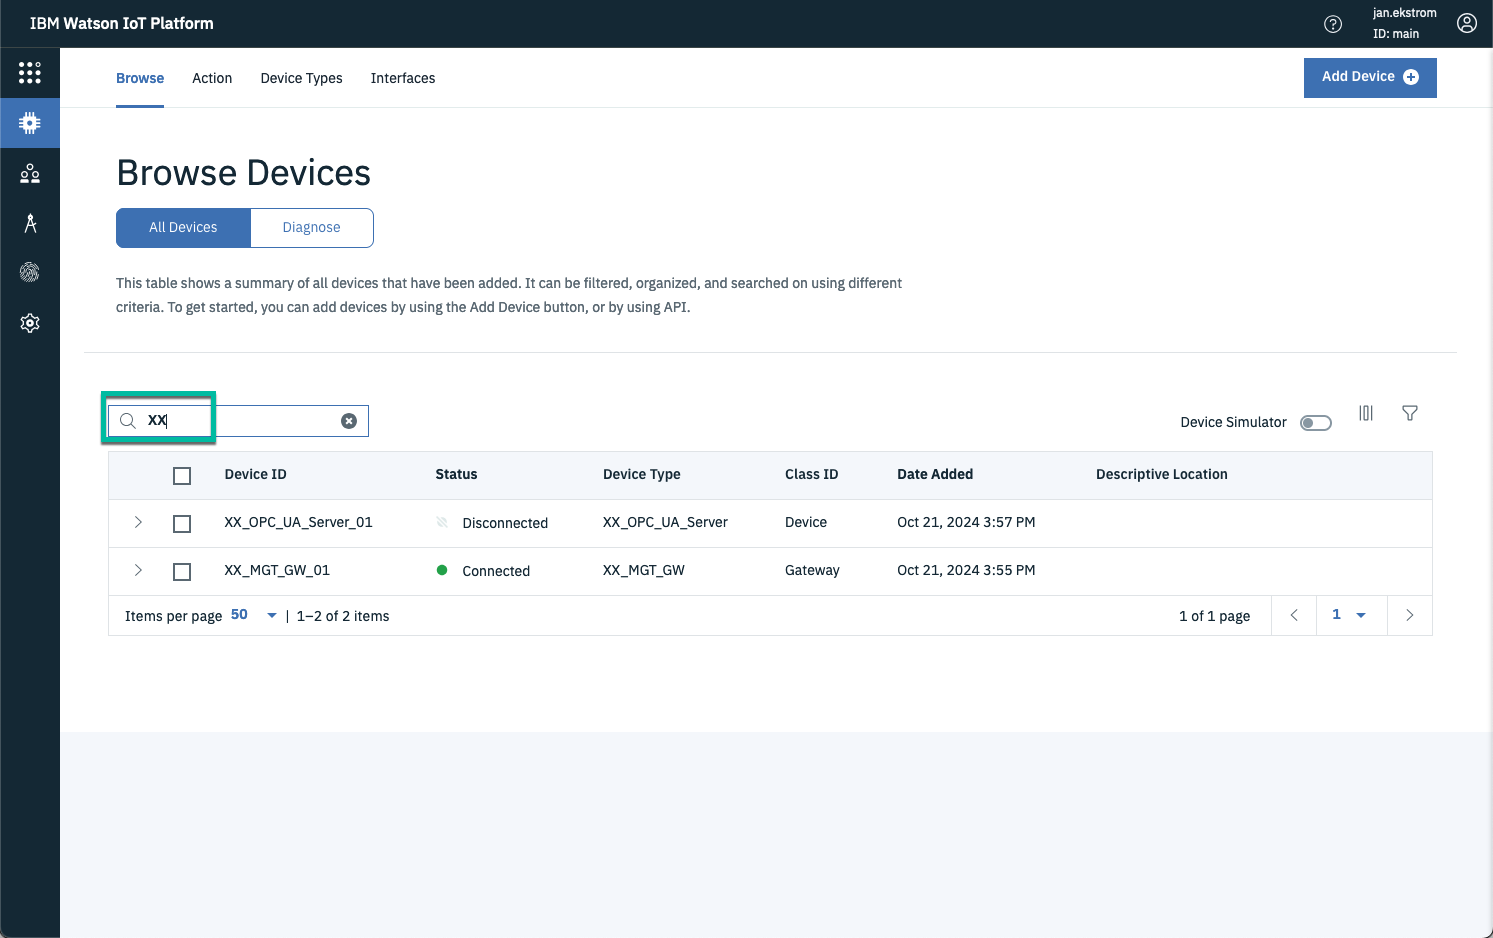
Task: Sort by Class ID column header
Action: pos(812,474)
